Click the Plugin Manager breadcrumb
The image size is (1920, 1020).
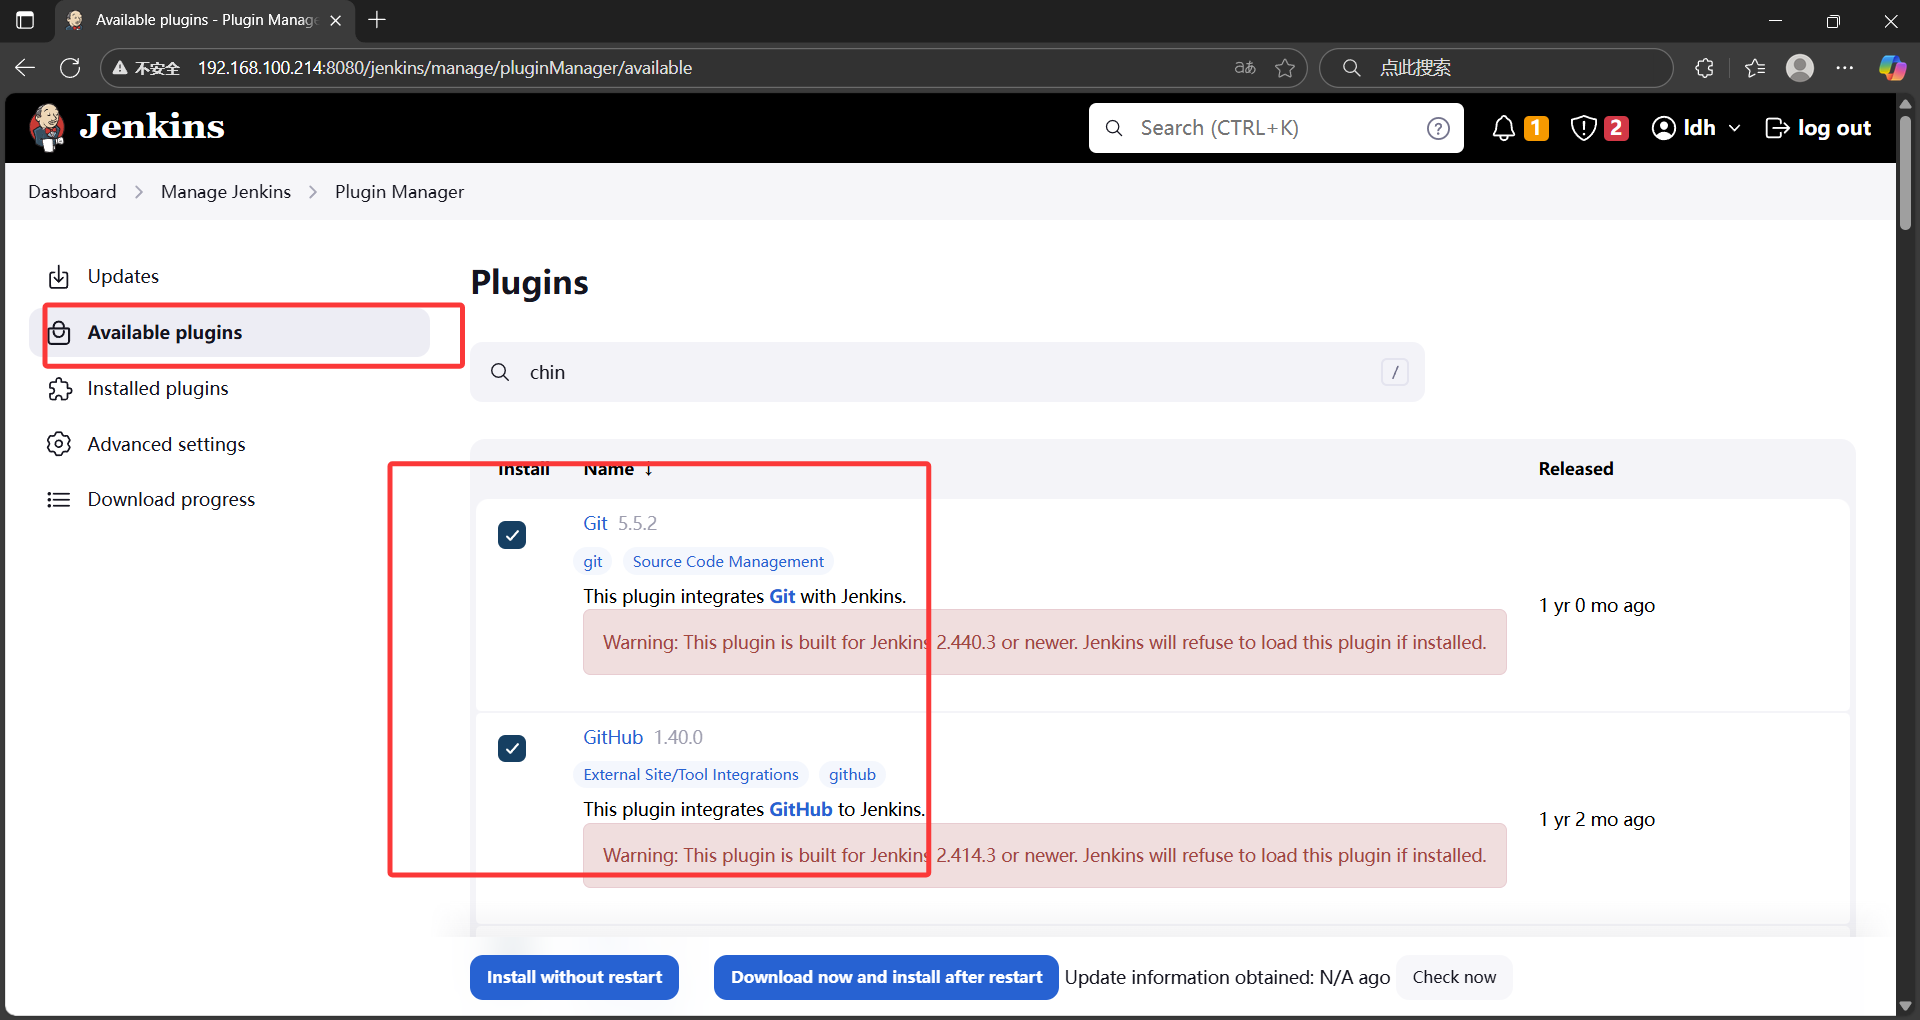point(399,192)
